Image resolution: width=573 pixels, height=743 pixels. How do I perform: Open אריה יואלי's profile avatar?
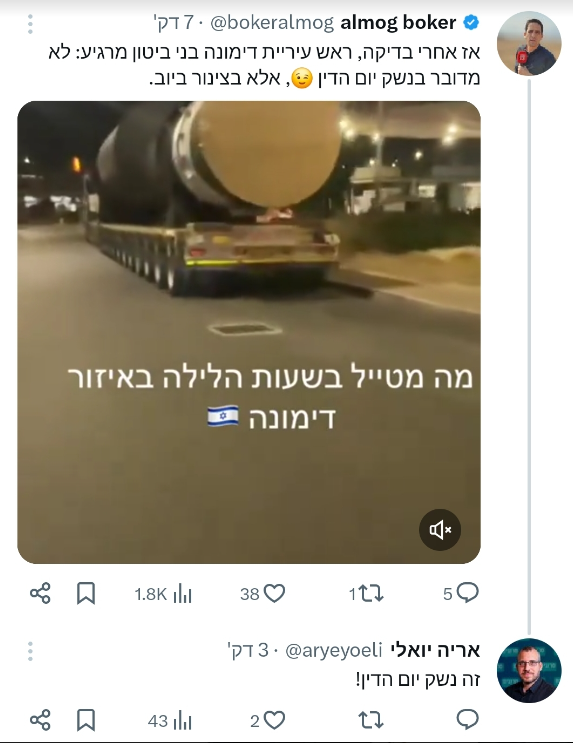529,670
